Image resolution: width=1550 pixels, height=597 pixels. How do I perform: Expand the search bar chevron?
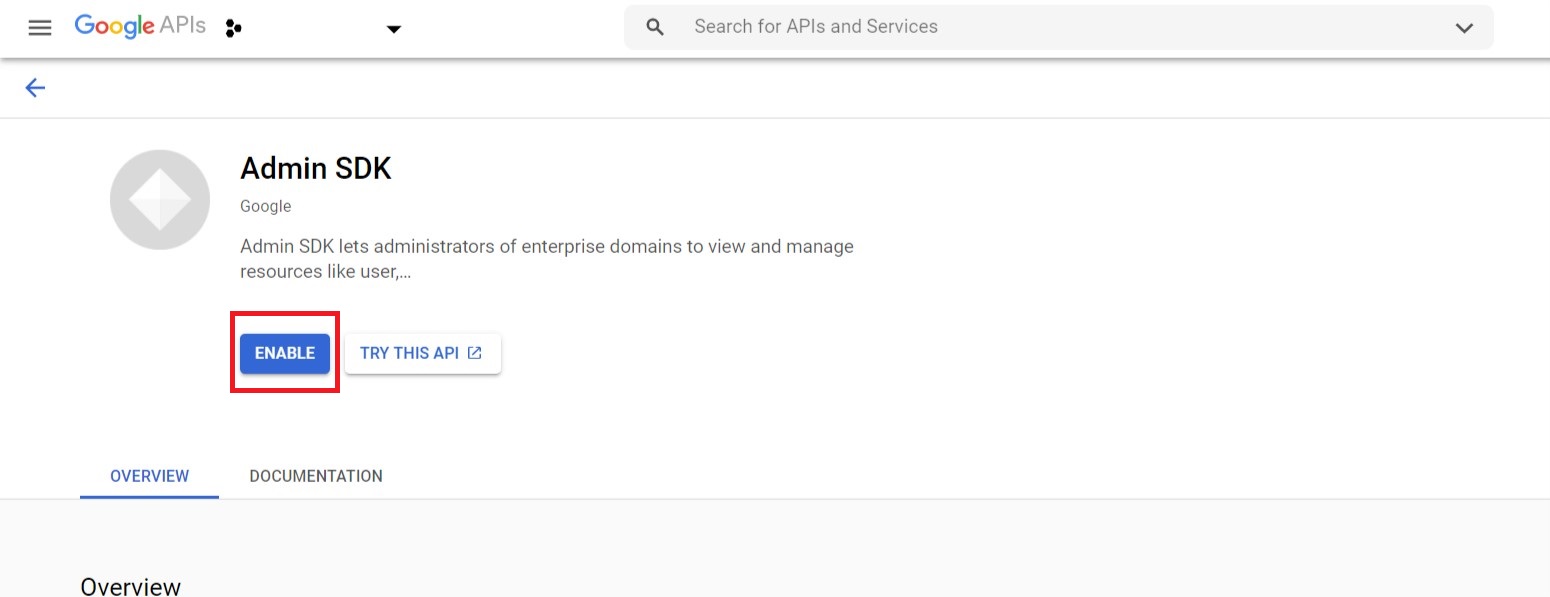(1464, 28)
